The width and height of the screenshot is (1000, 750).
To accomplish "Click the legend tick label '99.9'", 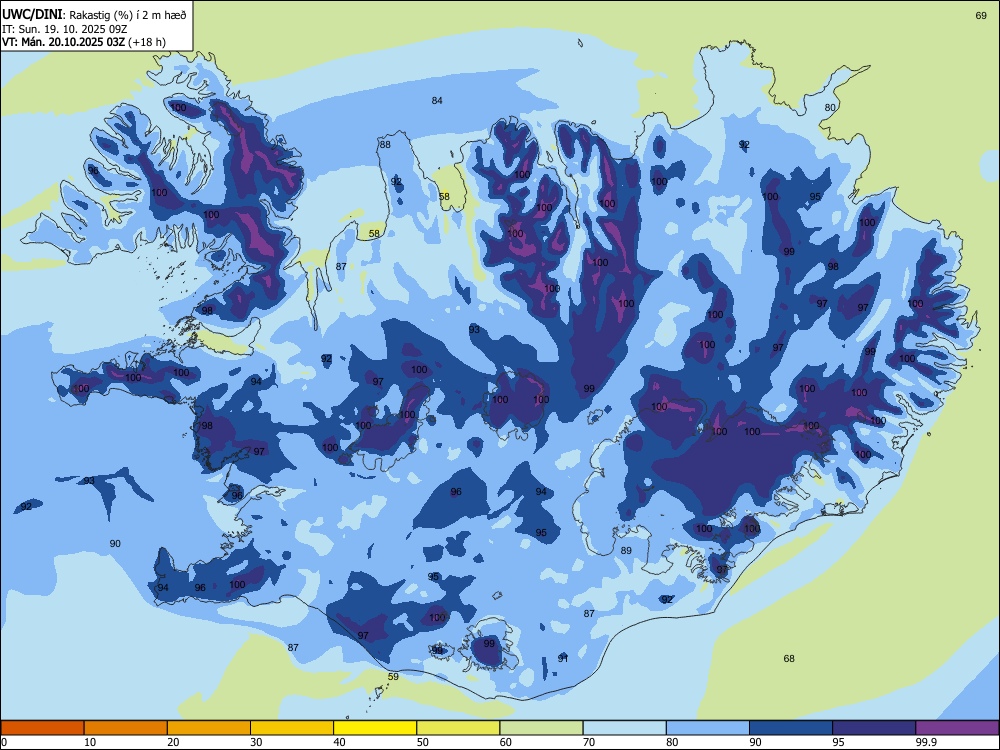I will [x=926, y=742].
